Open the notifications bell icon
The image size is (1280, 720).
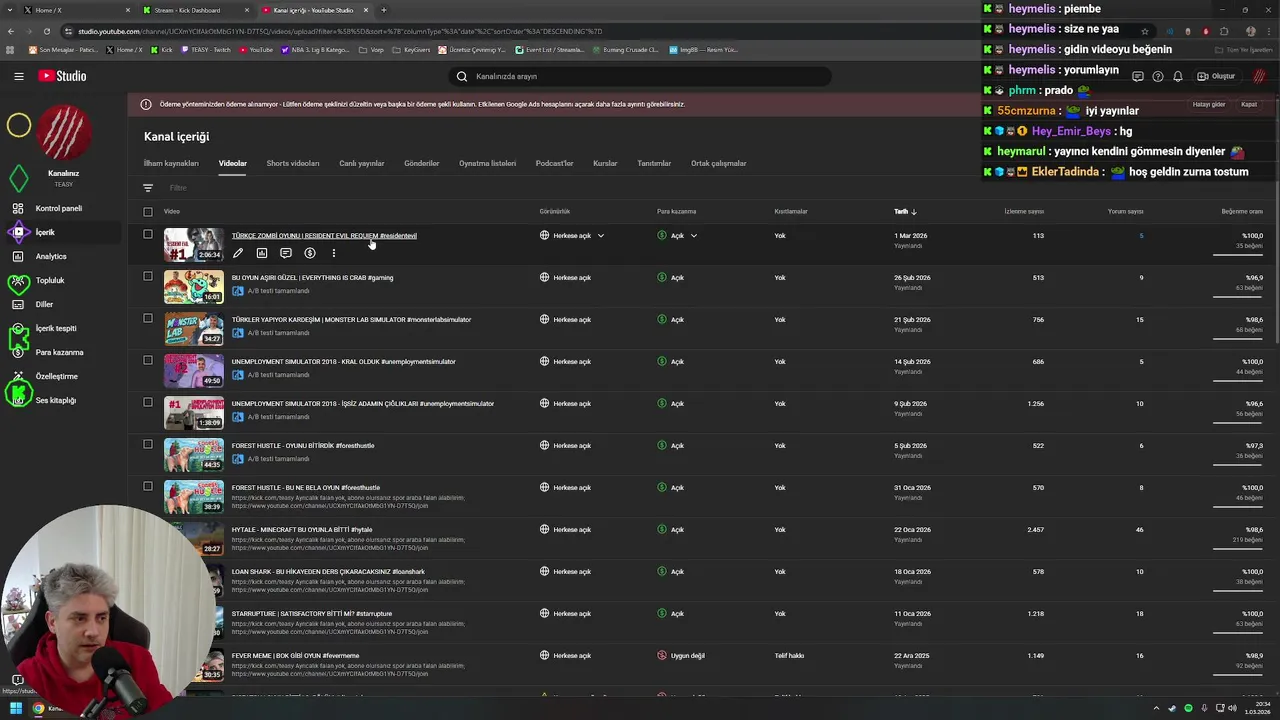[1178, 76]
